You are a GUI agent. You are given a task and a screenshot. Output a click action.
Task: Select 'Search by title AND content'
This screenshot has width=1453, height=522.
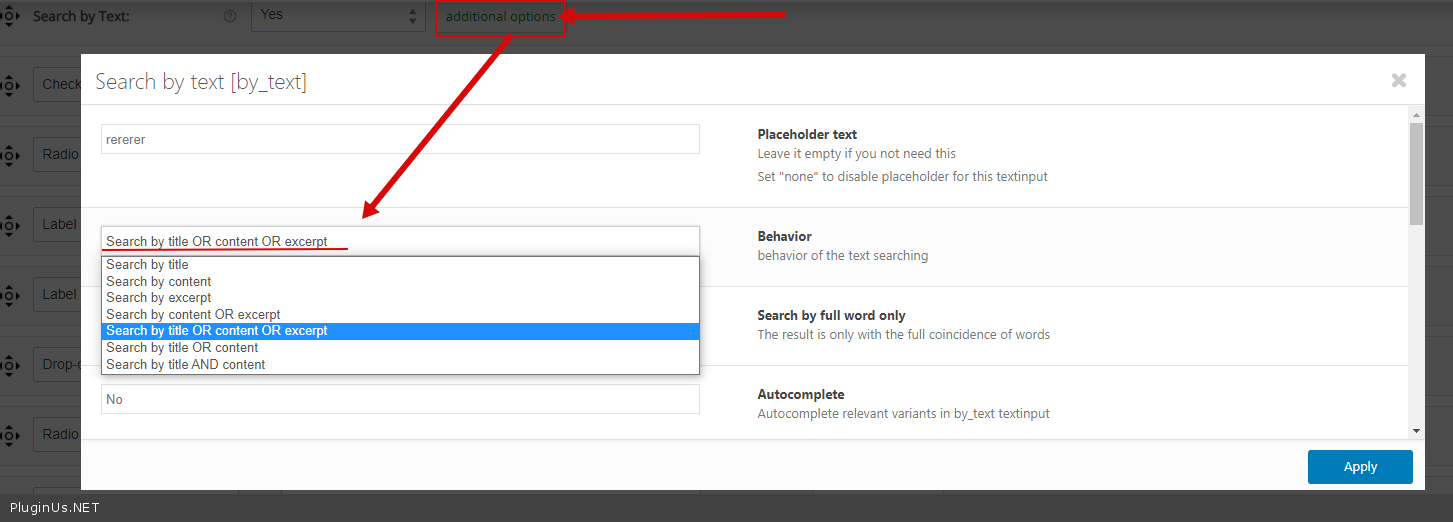tap(186, 365)
